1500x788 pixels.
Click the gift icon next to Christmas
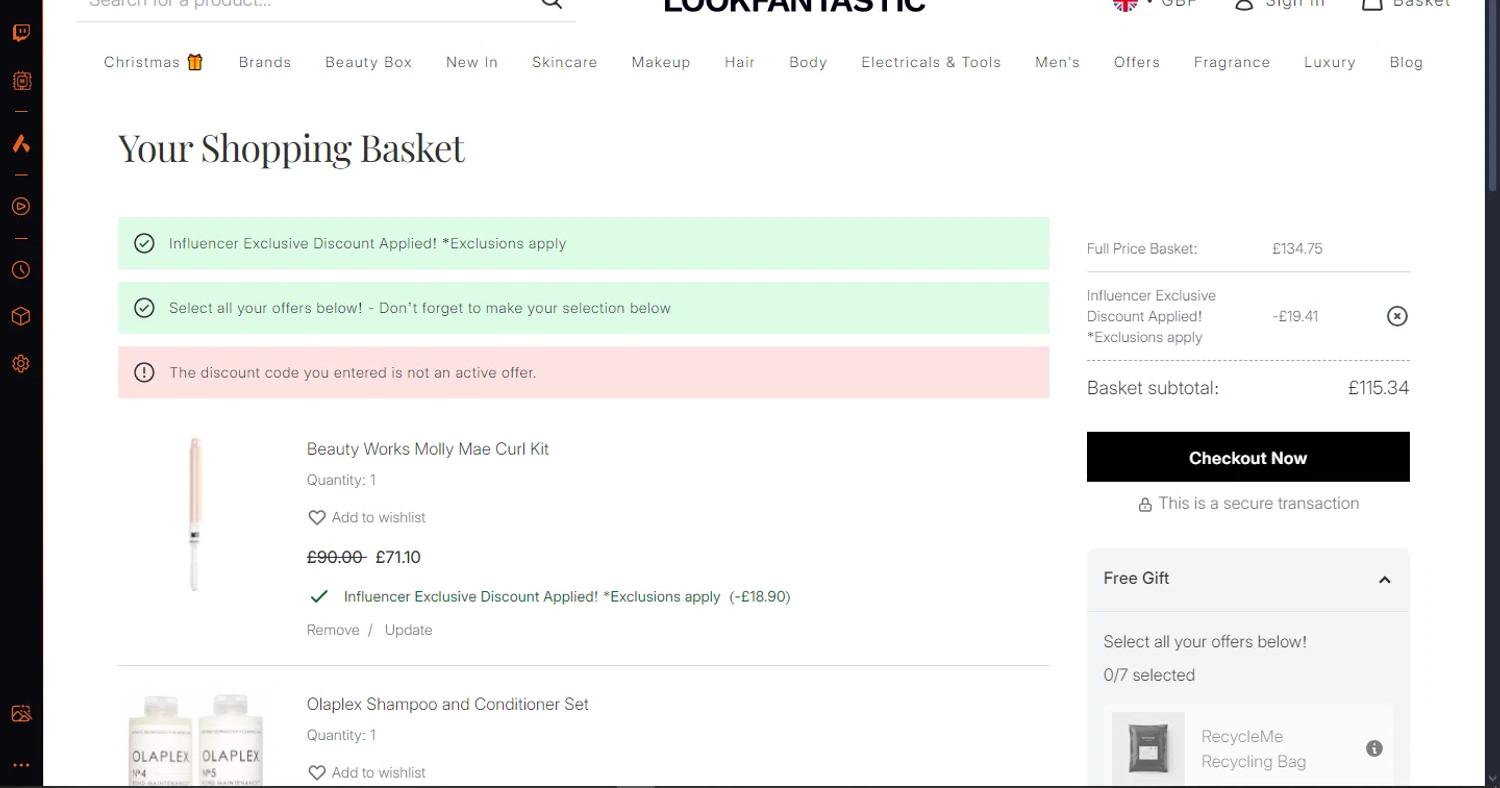195,62
